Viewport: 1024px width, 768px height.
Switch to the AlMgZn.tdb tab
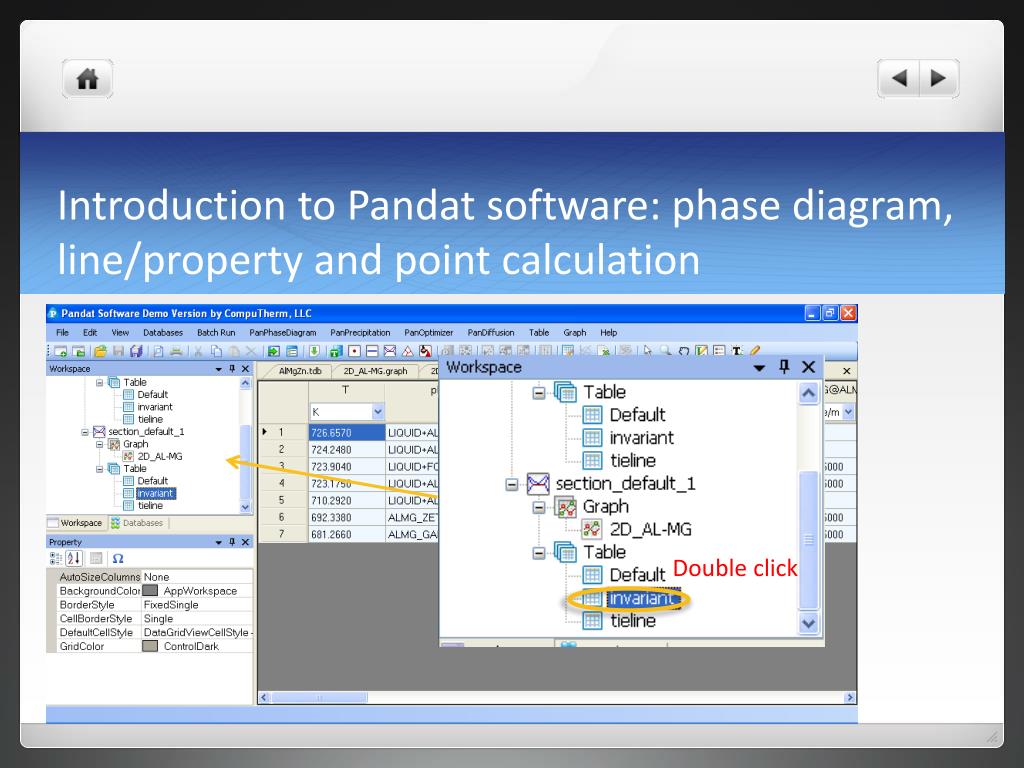click(x=300, y=371)
